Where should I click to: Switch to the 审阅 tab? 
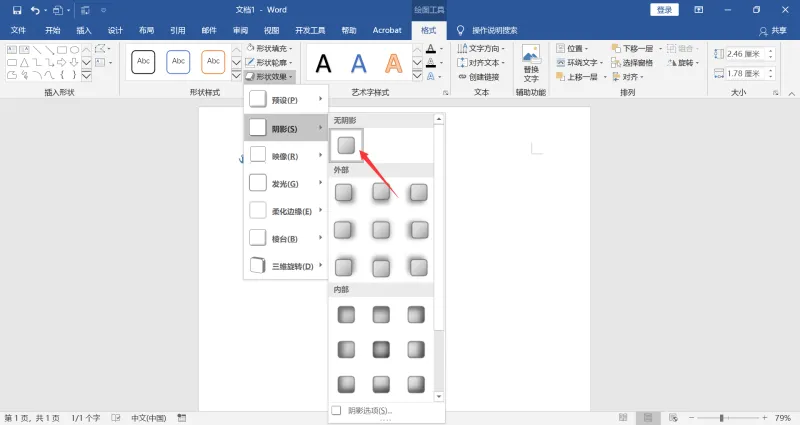click(240, 30)
